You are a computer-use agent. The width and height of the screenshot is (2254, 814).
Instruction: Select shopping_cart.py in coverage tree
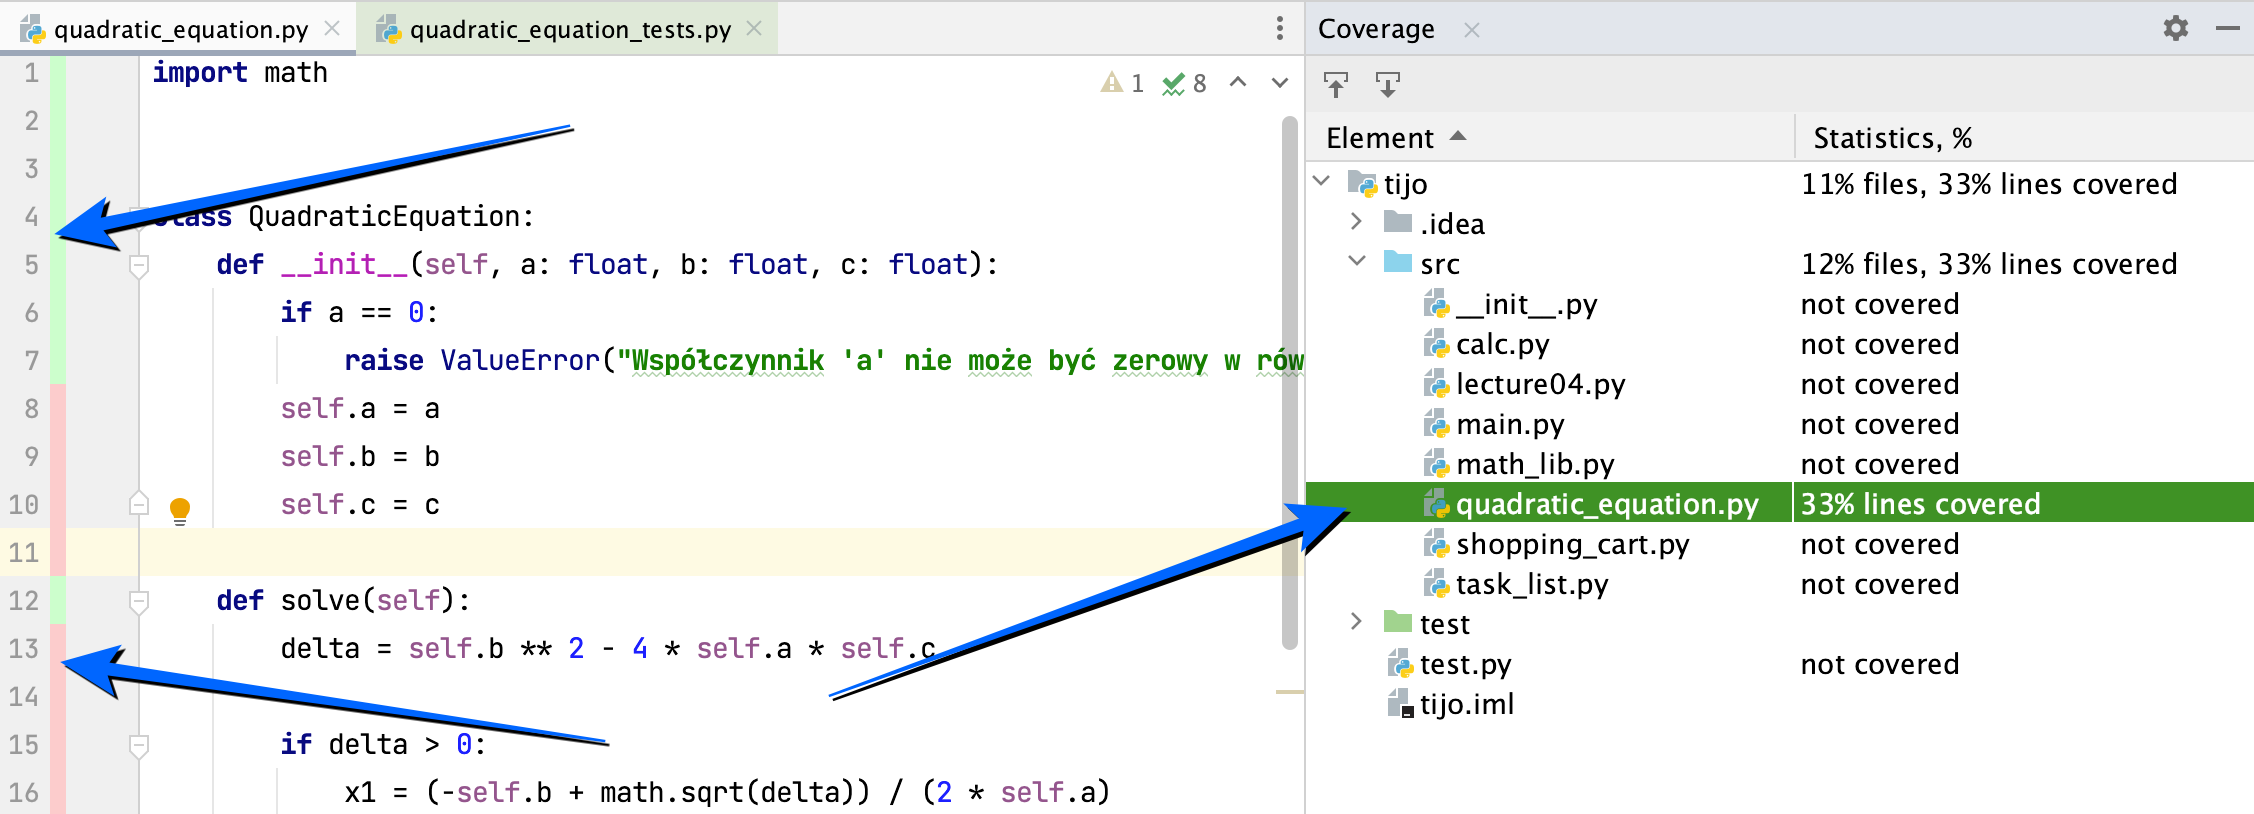point(1572,545)
